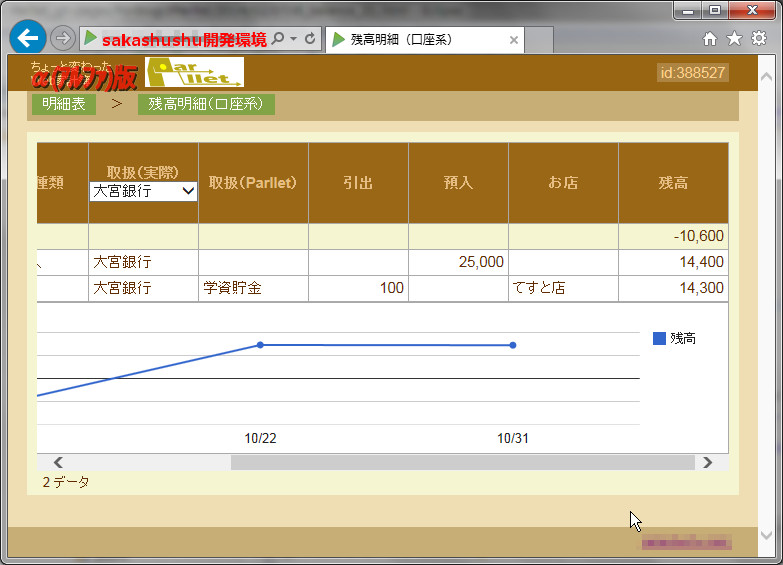Go to 明細表 breadcrumb link
The width and height of the screenshot is (783, 565).
click(63, 104)
